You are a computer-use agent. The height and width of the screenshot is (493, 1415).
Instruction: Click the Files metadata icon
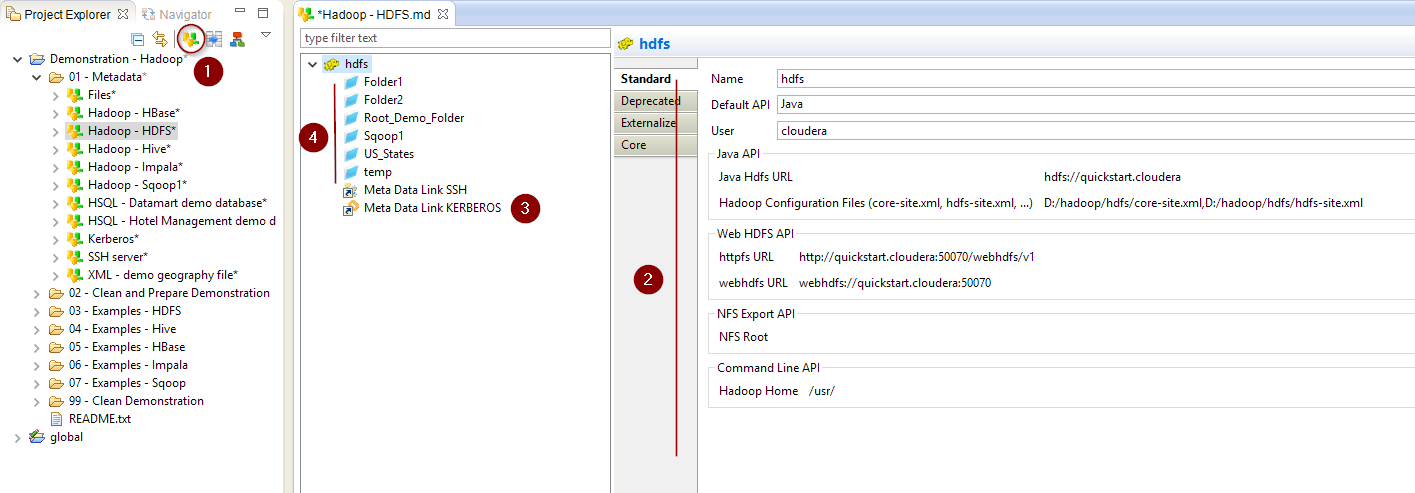coord(74,95)
